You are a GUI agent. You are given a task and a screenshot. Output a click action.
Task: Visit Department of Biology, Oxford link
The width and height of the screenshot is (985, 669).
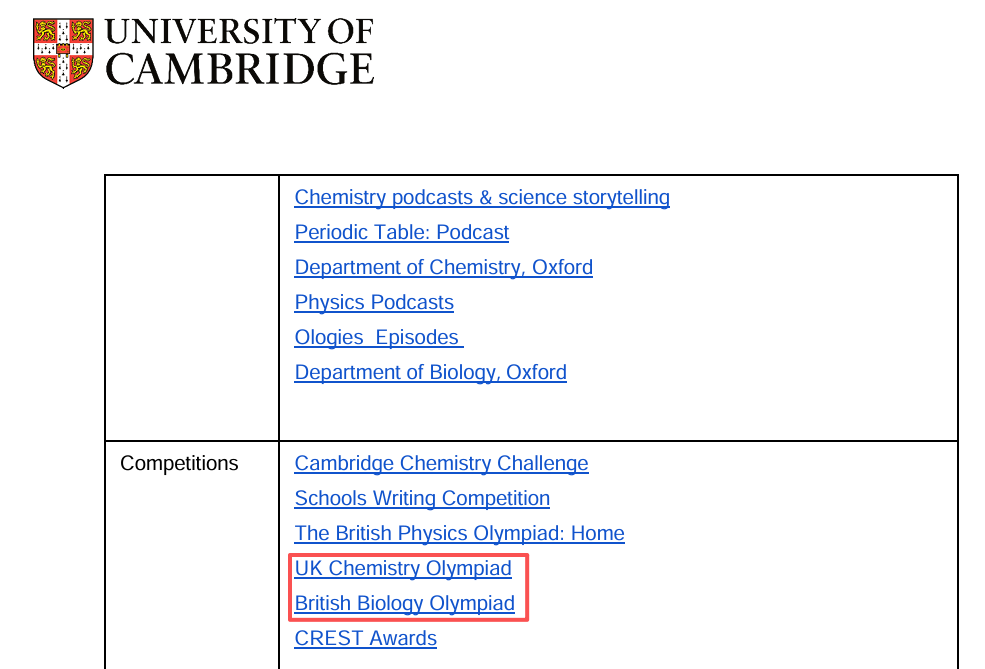(x=430, y=373)
